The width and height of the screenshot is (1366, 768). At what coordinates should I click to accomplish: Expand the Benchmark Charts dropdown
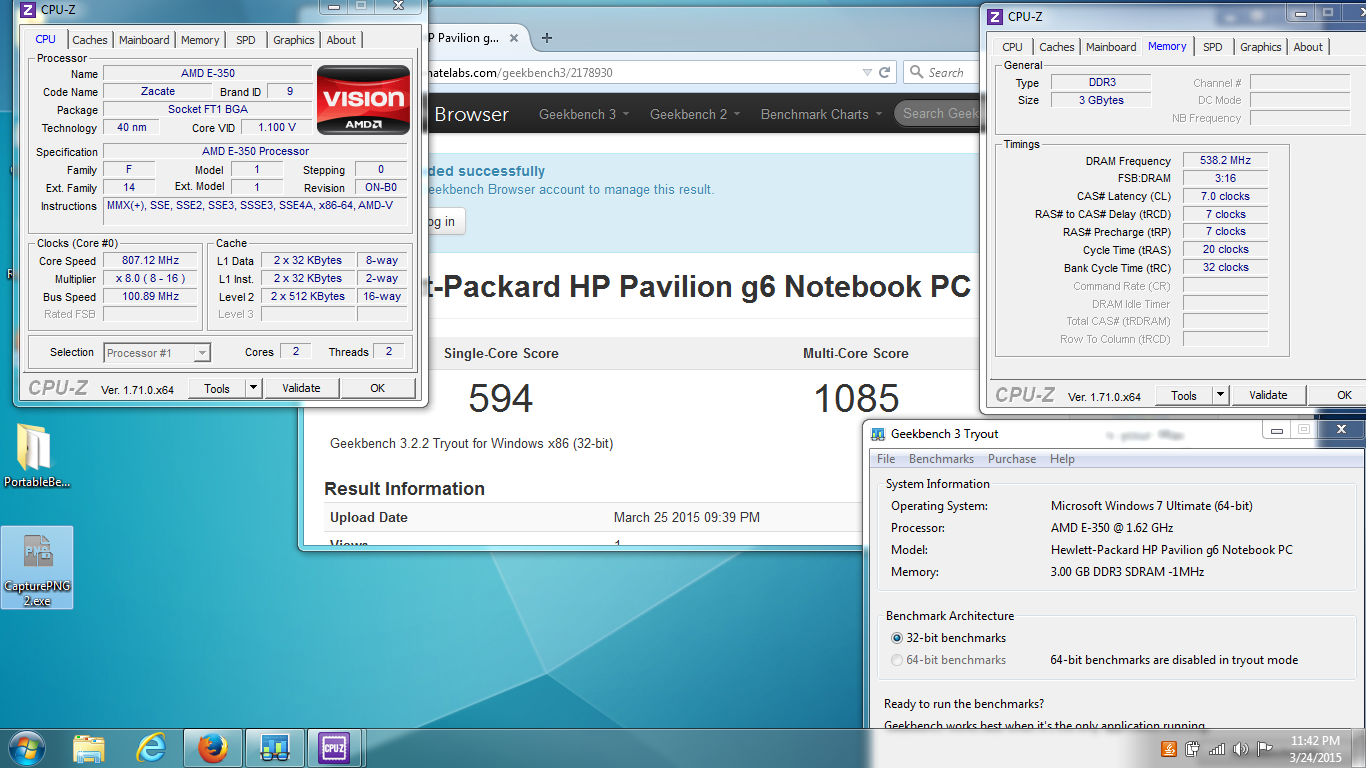coord(821,114)
